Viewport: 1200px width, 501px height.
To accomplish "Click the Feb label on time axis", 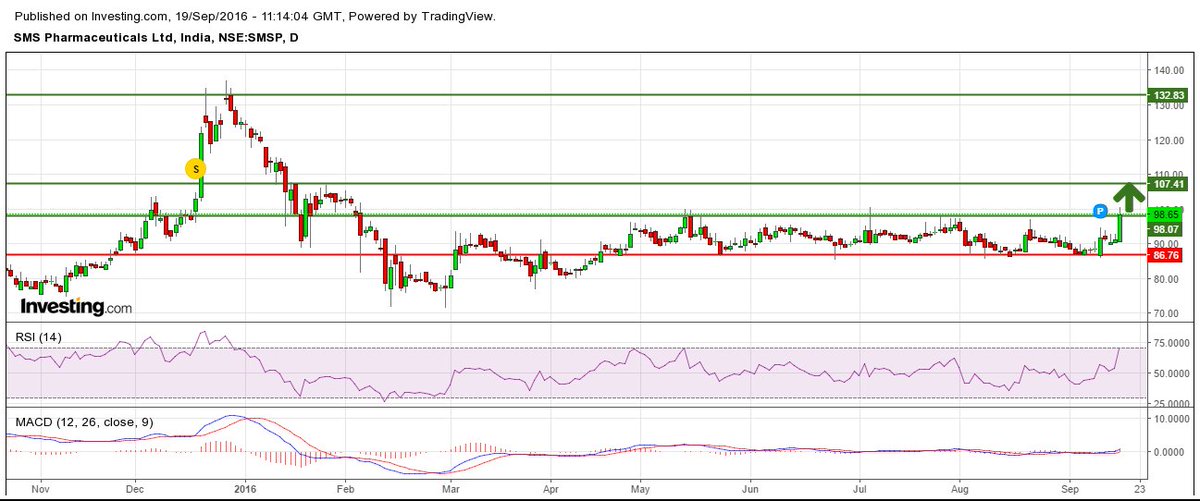I will click(x=345, y=491).
